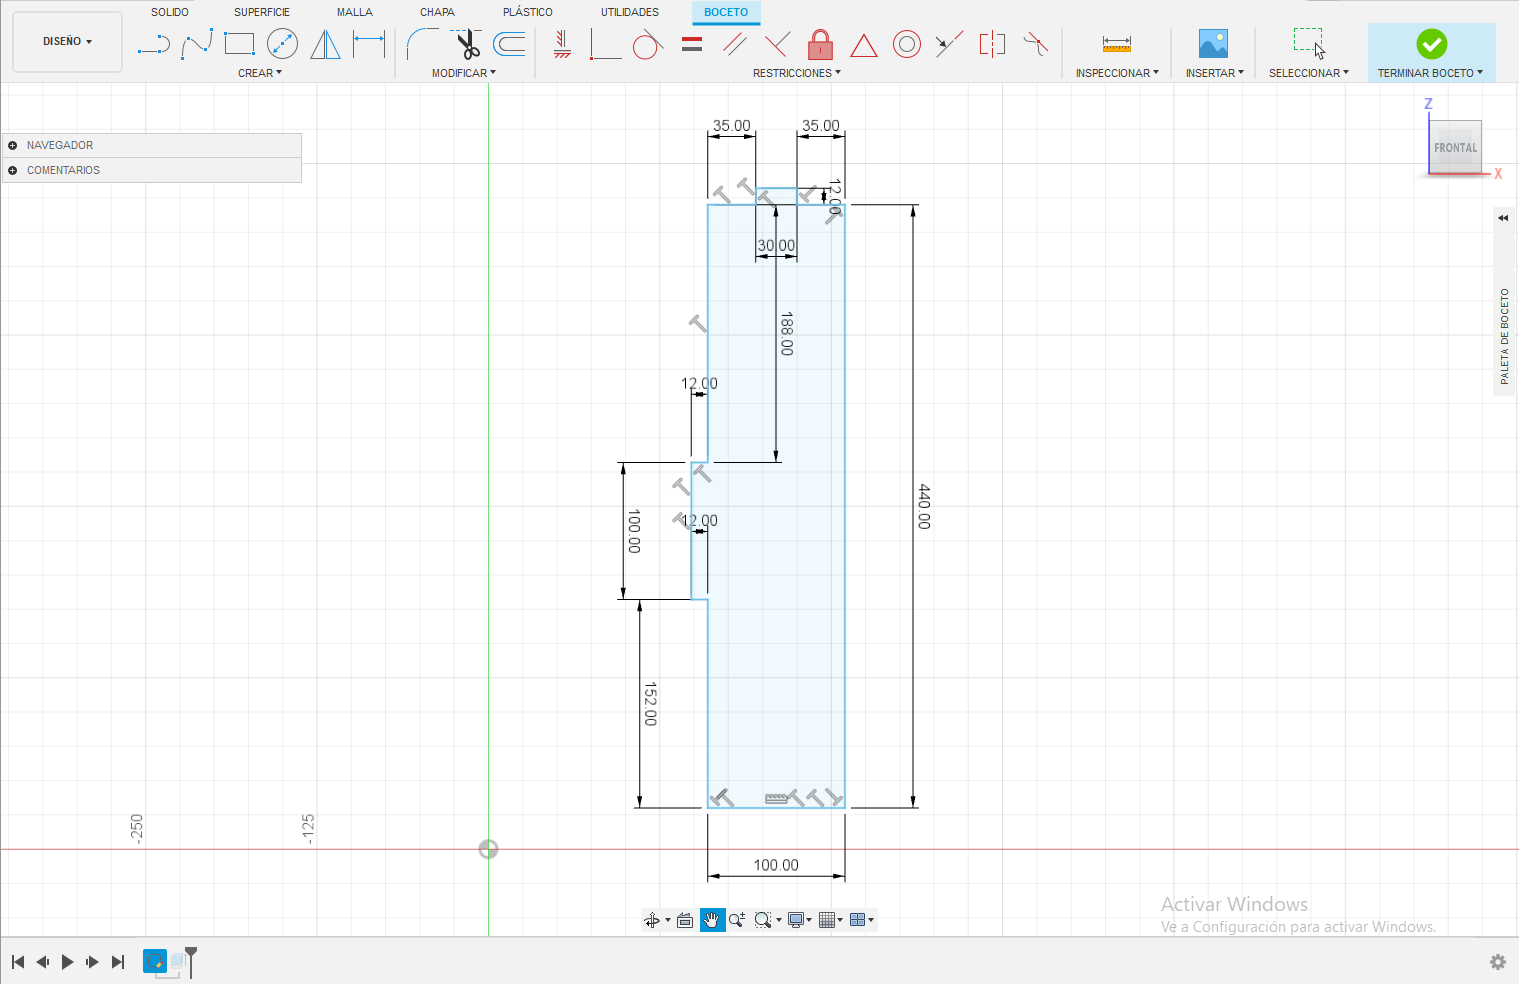The height and width of the screenshot is (984, 1519).
Task: Switch to the PLÁSTICO tab
Action: pos(528,12)
